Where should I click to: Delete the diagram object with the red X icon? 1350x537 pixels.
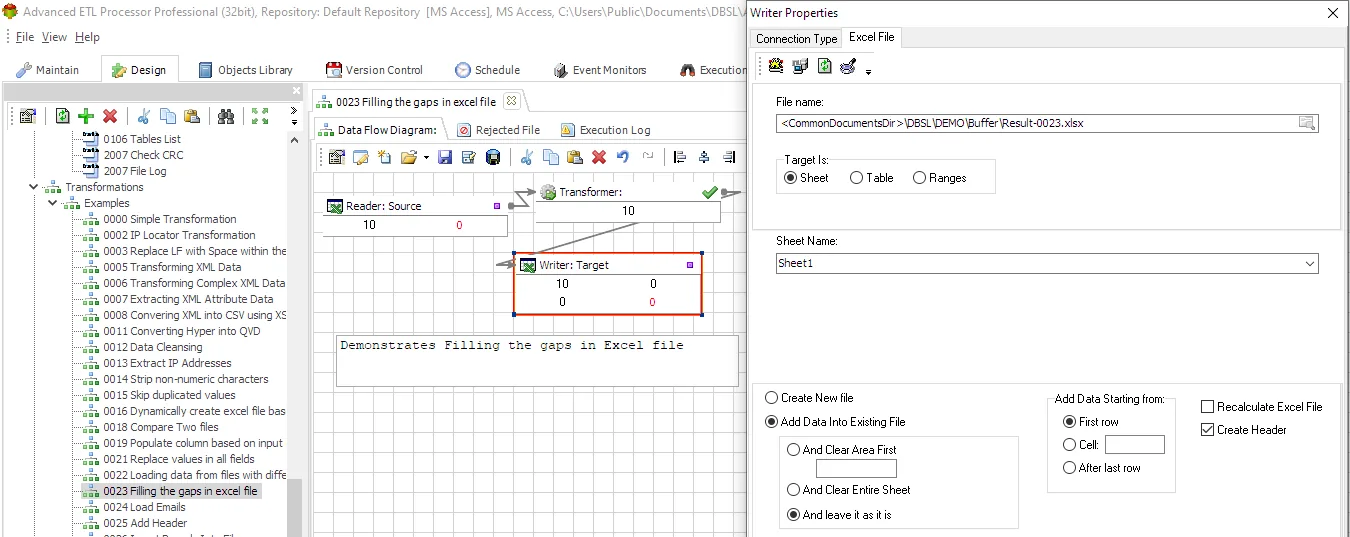pyautogui.click(x=599, y=157)
